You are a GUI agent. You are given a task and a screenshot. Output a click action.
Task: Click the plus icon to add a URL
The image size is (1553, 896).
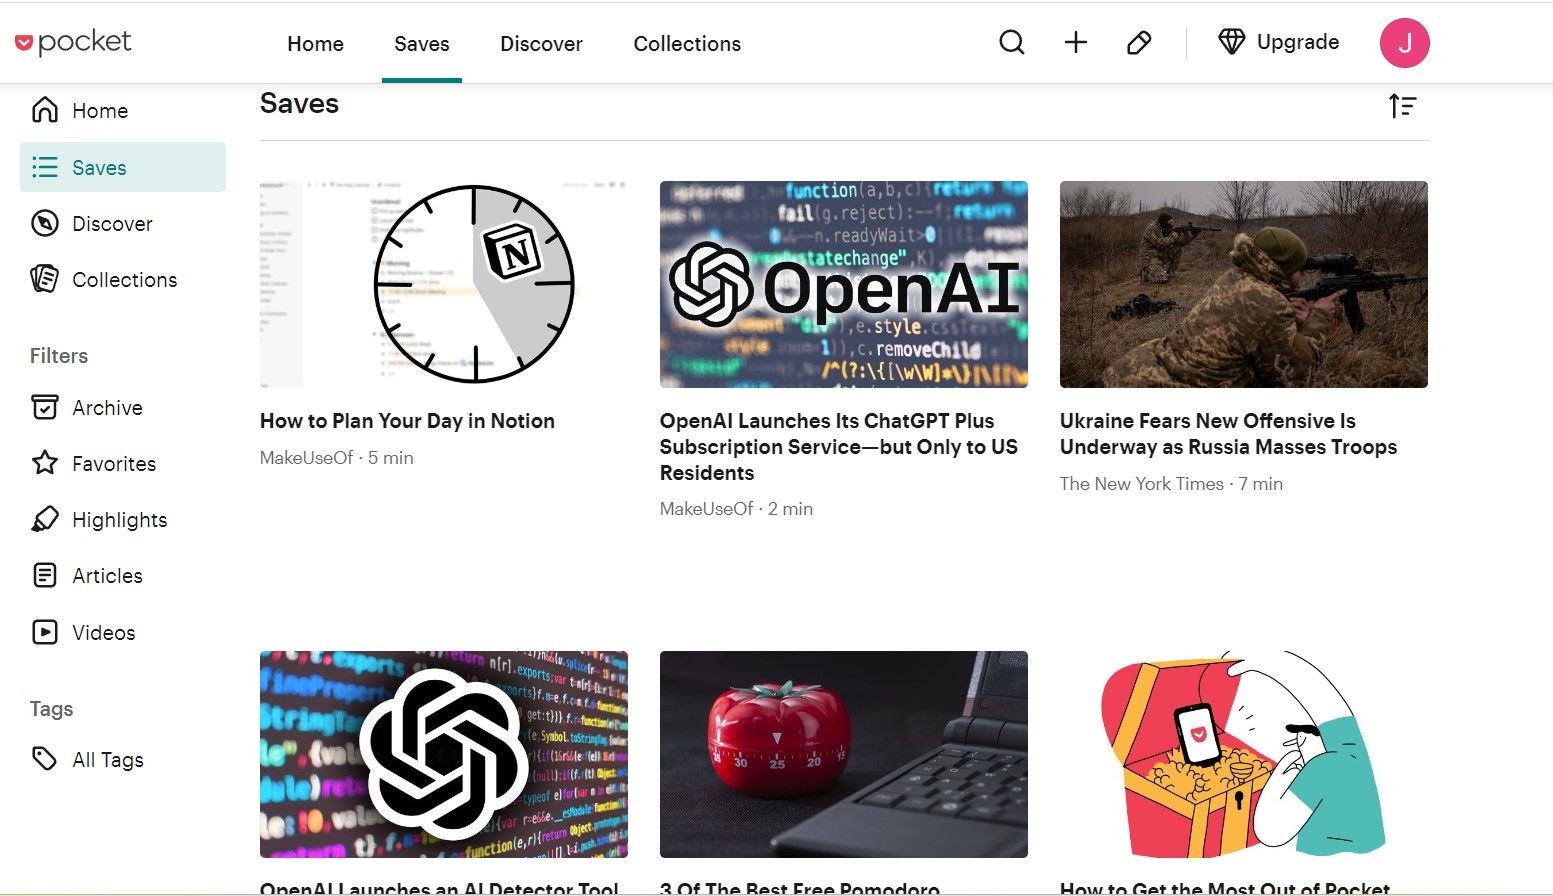[1076, 42]
